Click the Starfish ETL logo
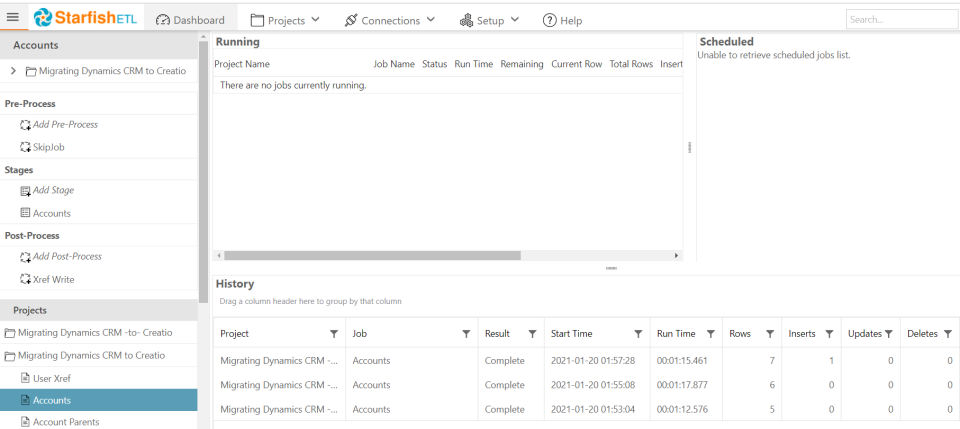Screen dimensions: 960x429 84,18
